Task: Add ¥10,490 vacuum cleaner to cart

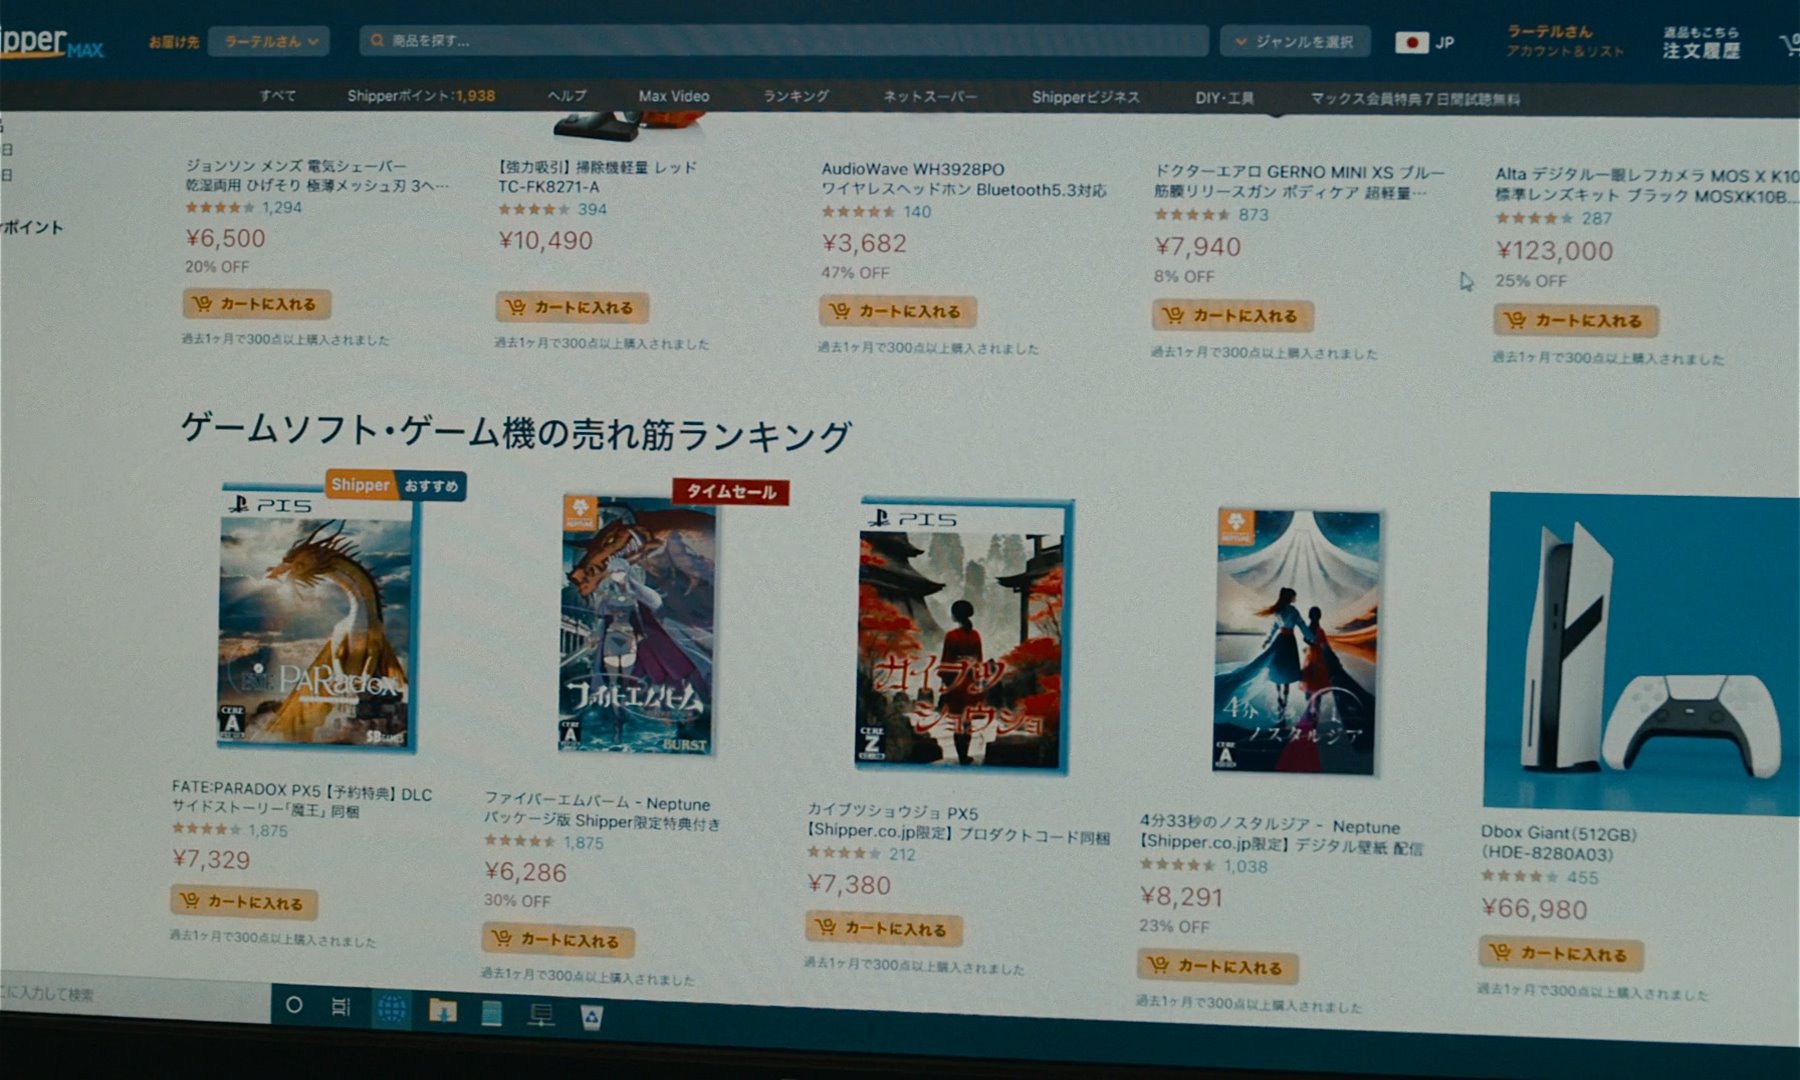Action: tap(572, 307)
